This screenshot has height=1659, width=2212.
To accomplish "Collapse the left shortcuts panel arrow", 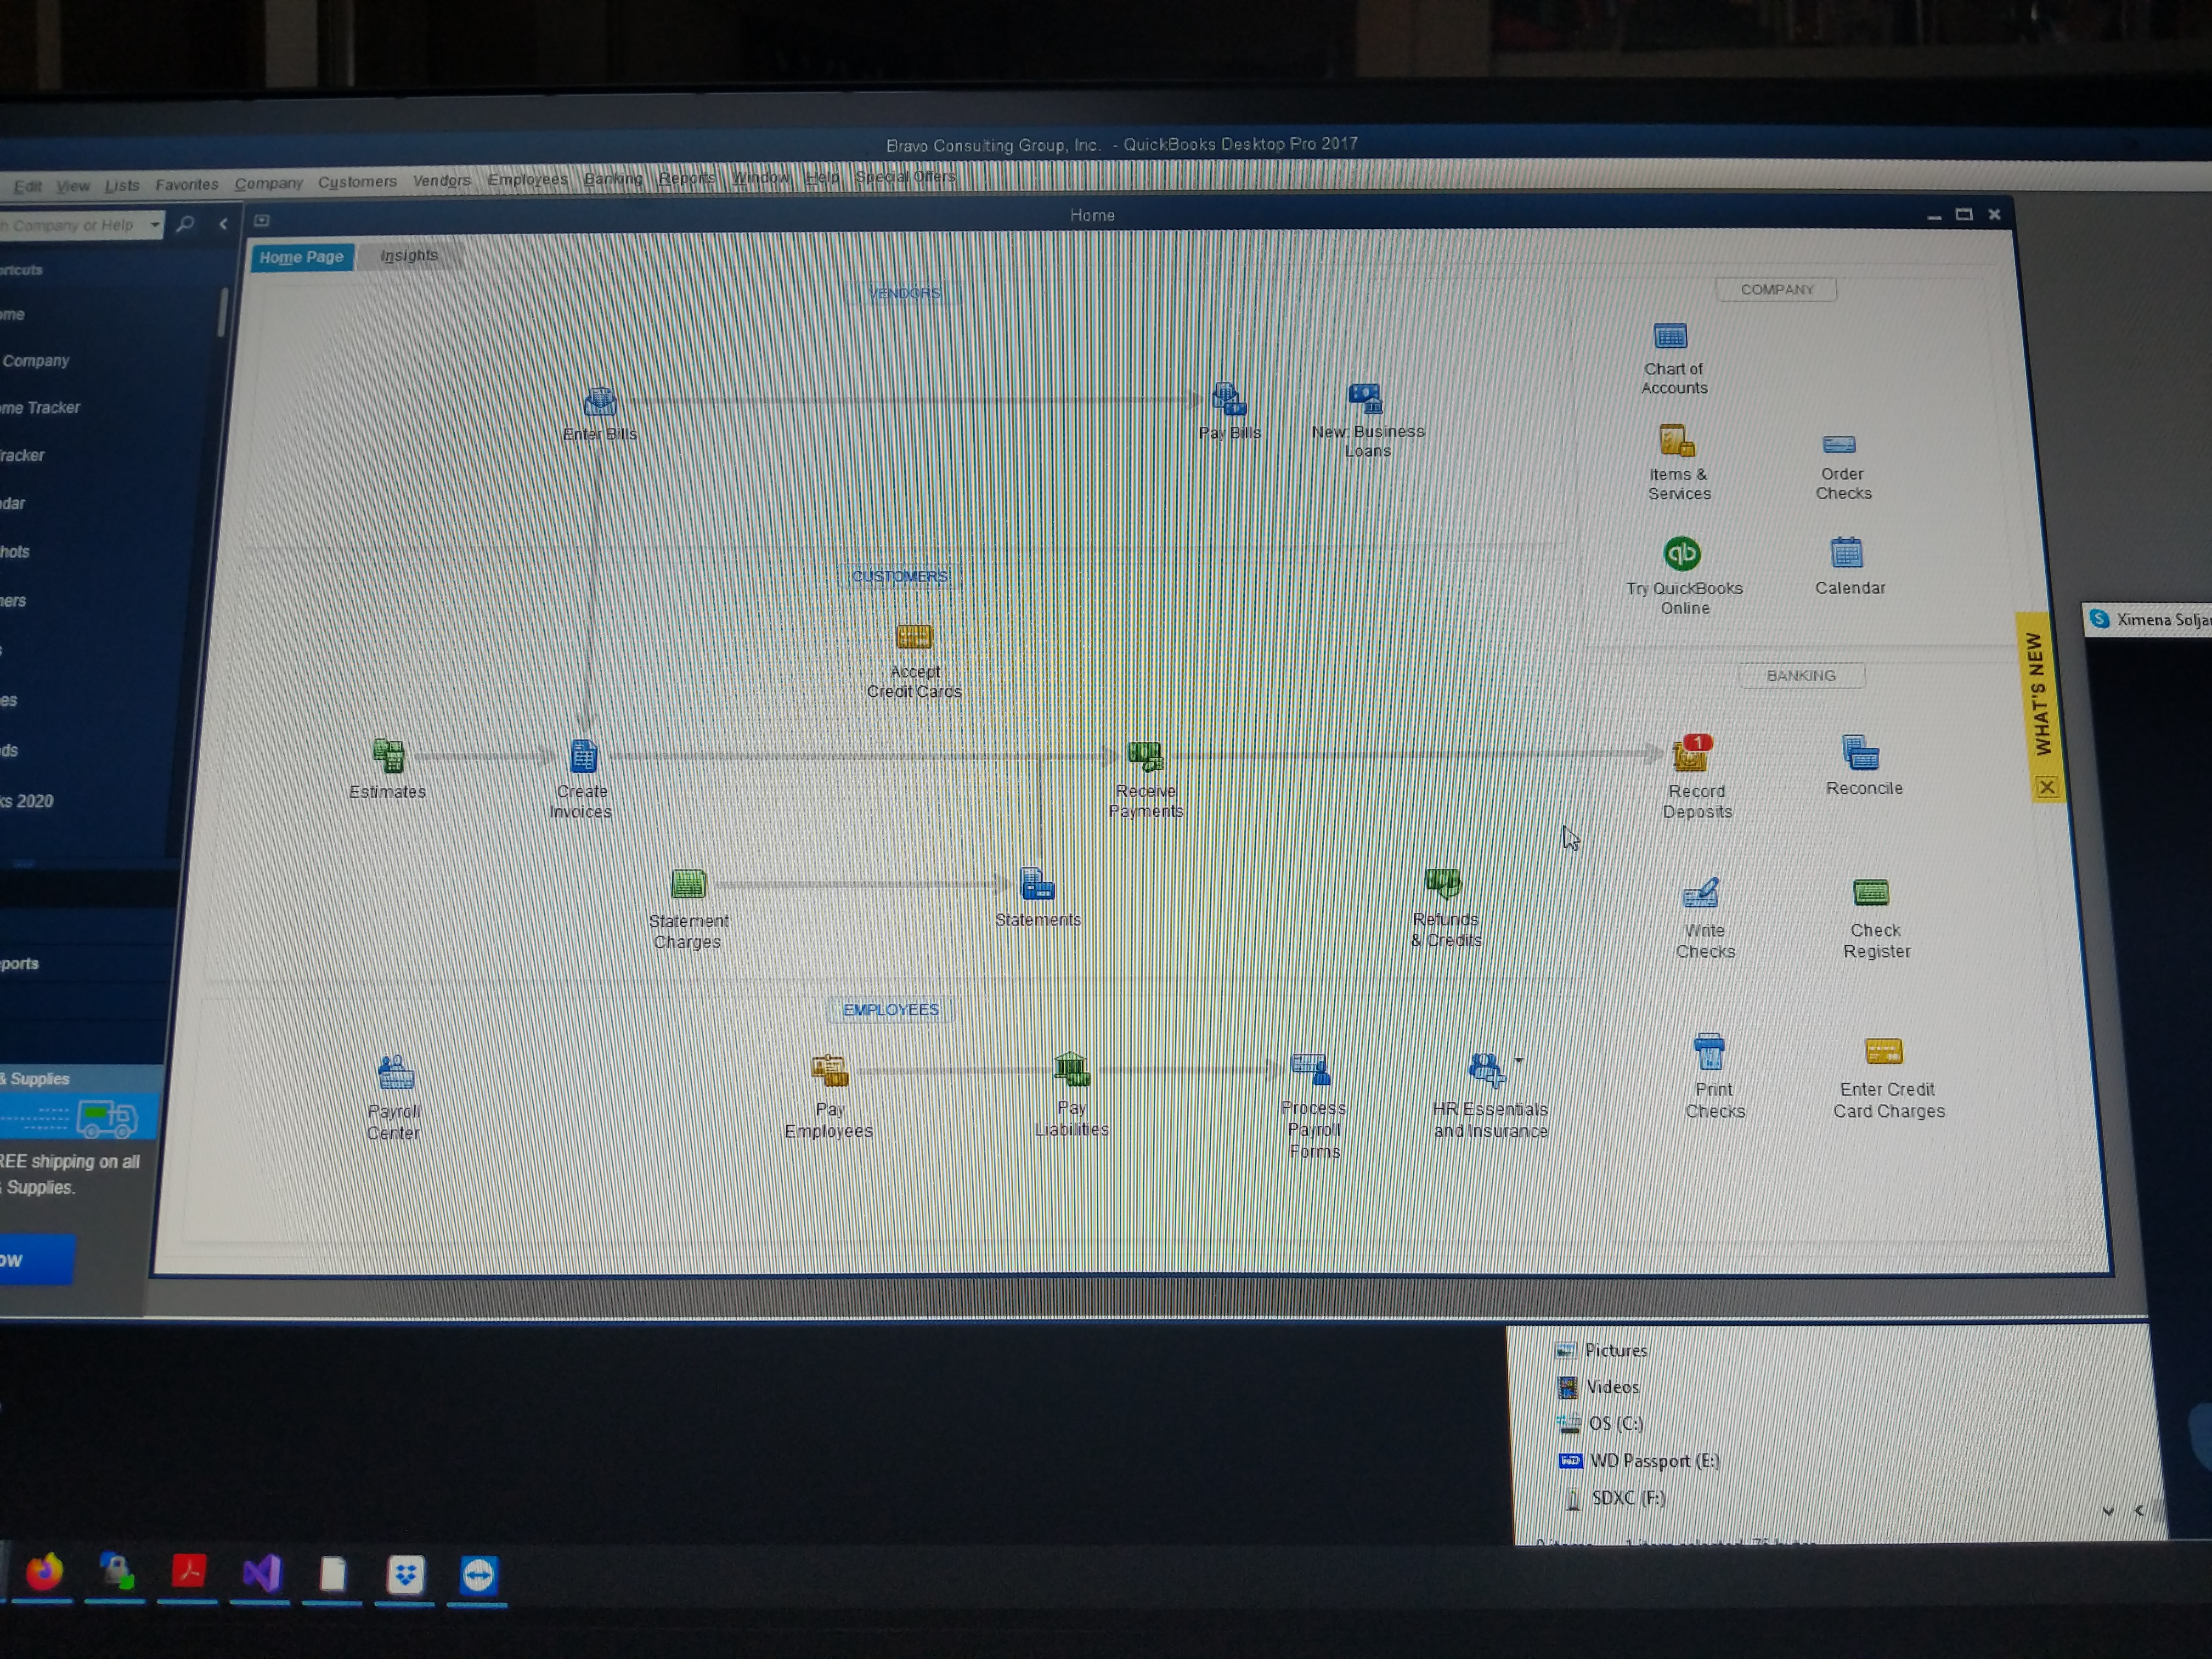I will coord(223,224).
